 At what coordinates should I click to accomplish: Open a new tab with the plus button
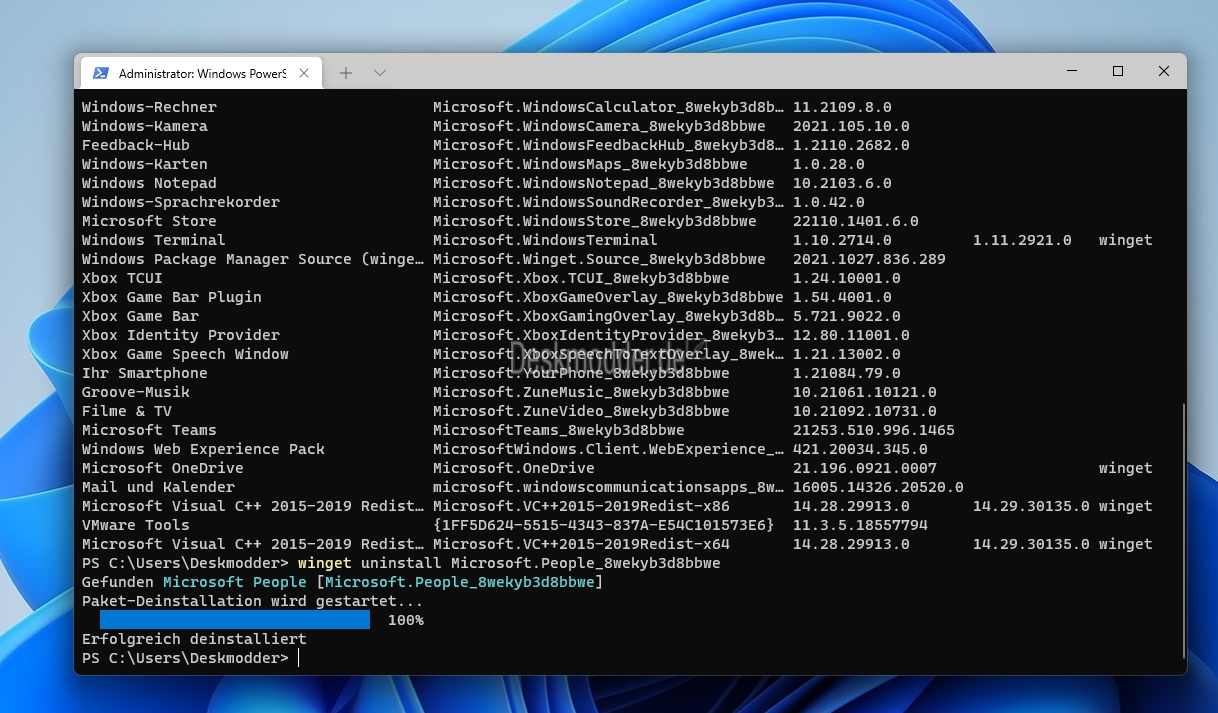click(346, 73)
